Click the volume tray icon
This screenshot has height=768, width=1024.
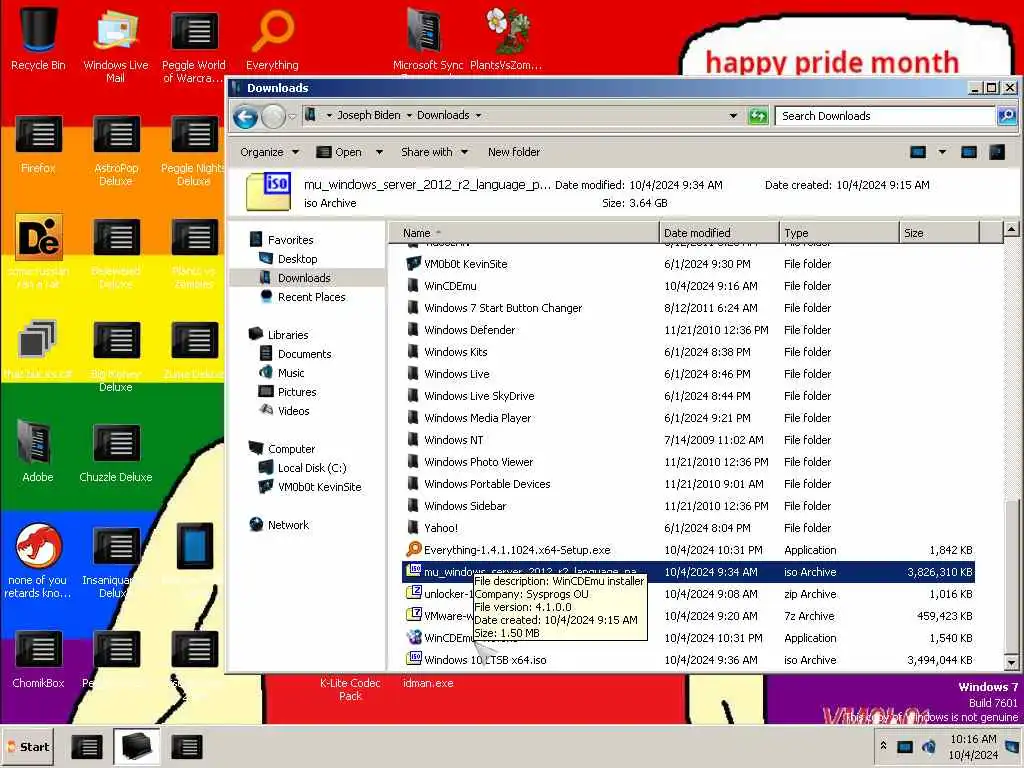click(x=928, y=746)
